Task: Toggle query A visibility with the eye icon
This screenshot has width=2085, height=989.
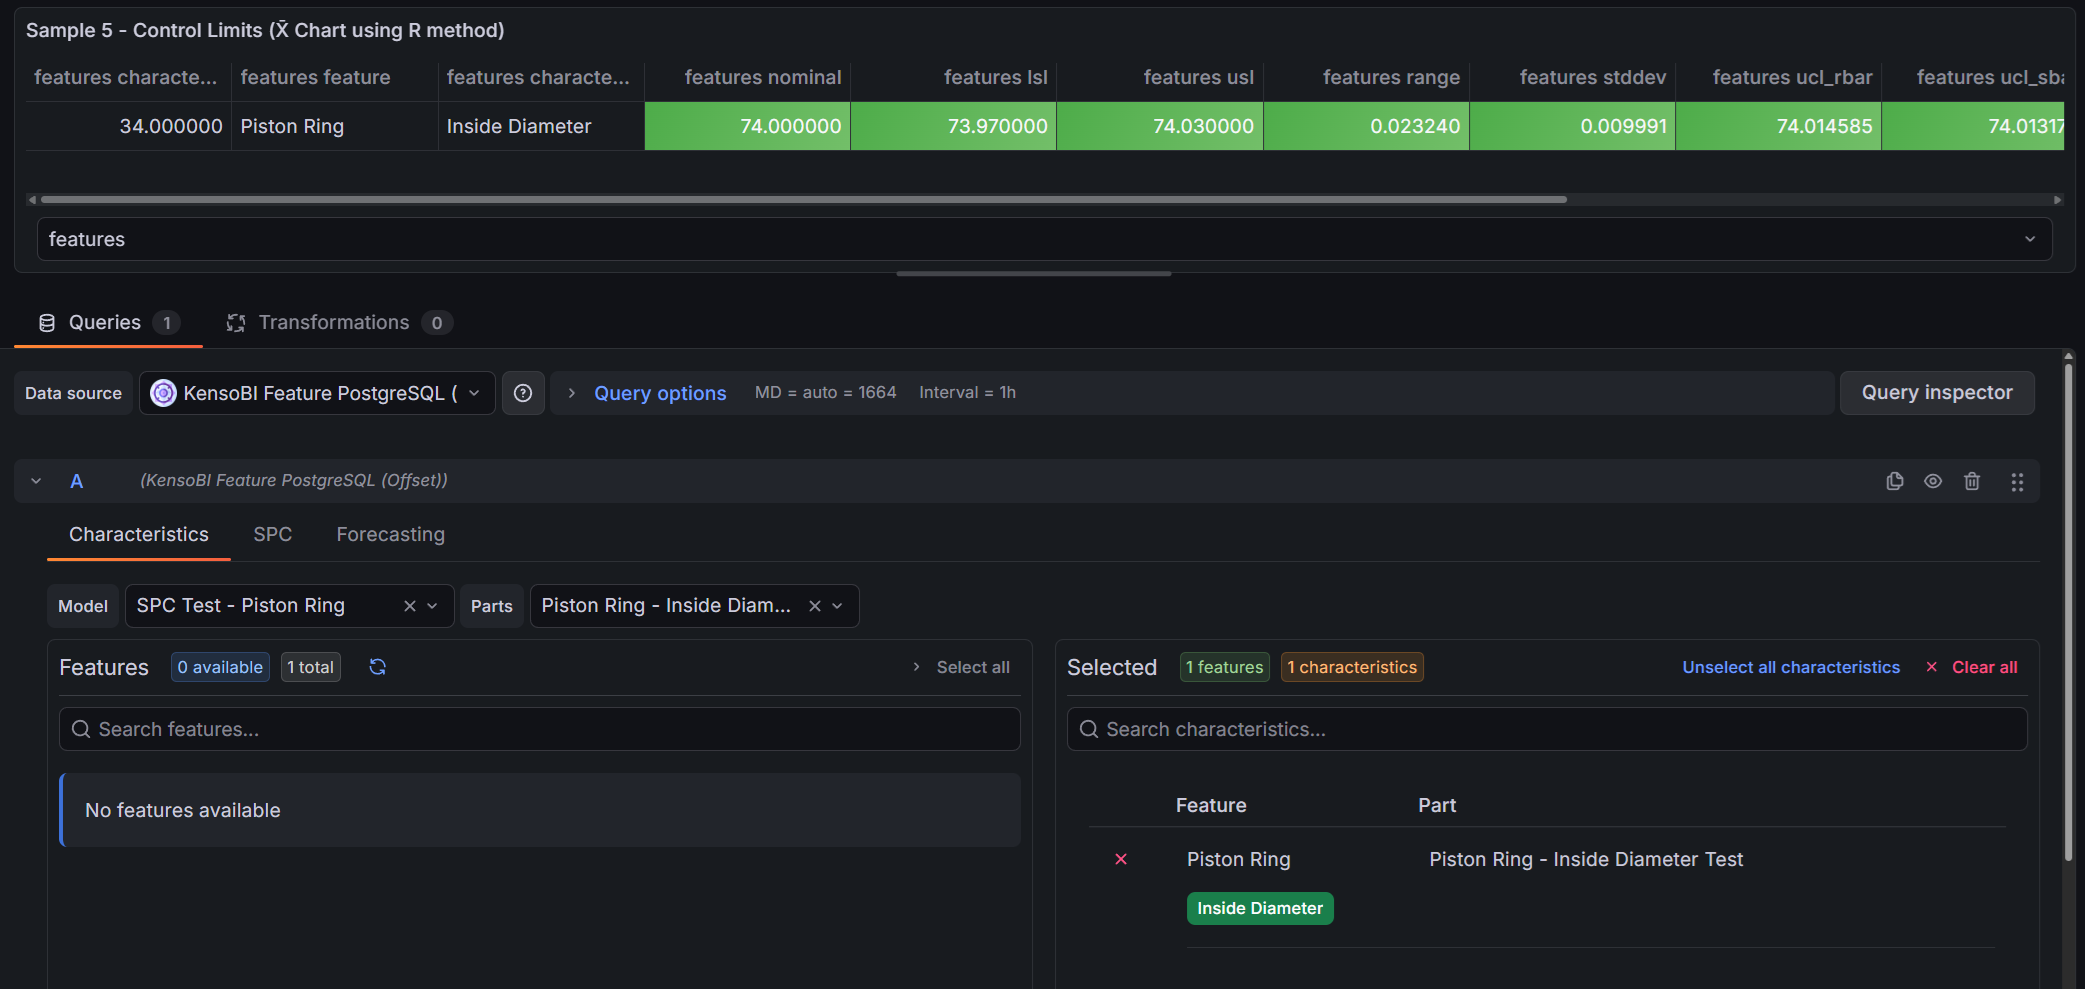Action: [x=1932, y=481]
